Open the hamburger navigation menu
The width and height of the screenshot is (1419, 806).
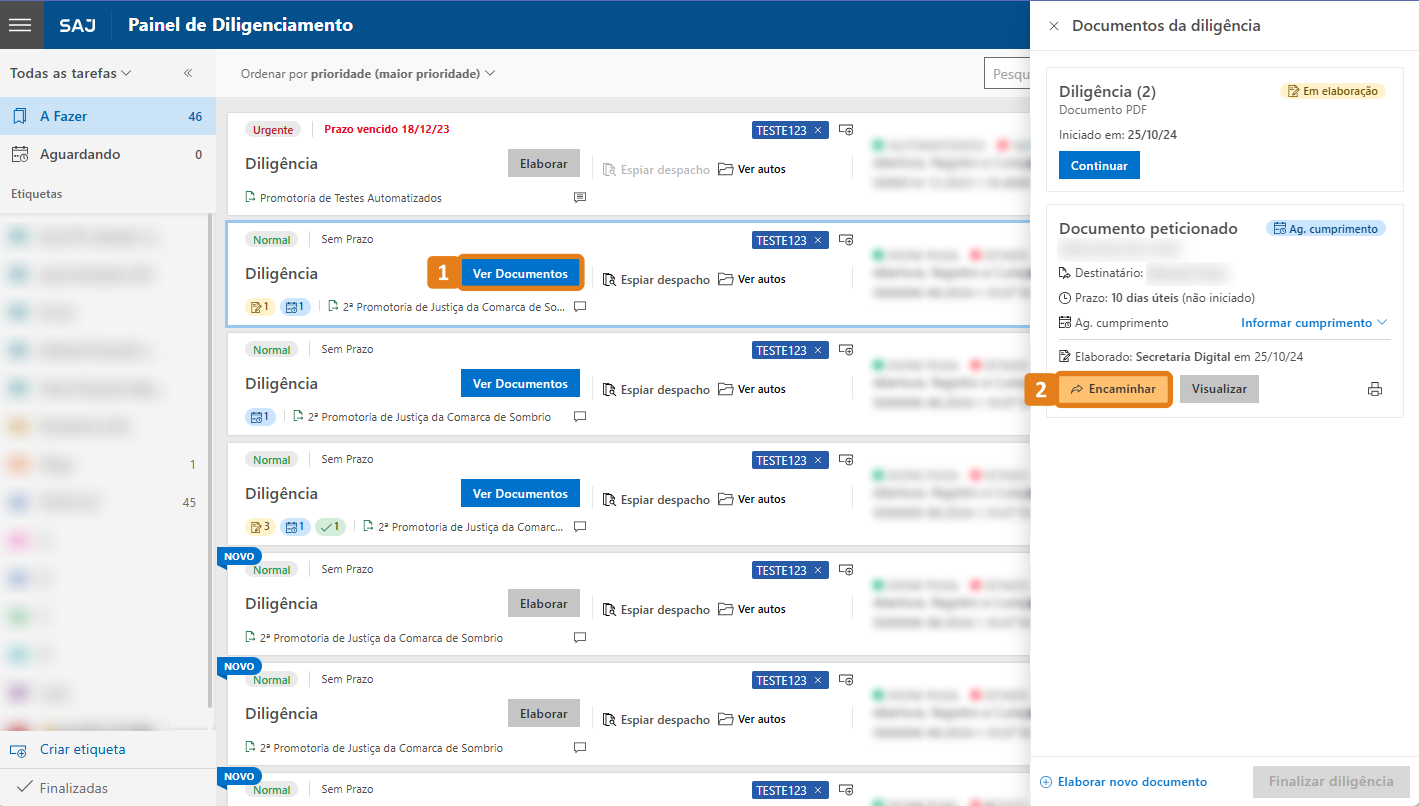click(x=20, y=24)
